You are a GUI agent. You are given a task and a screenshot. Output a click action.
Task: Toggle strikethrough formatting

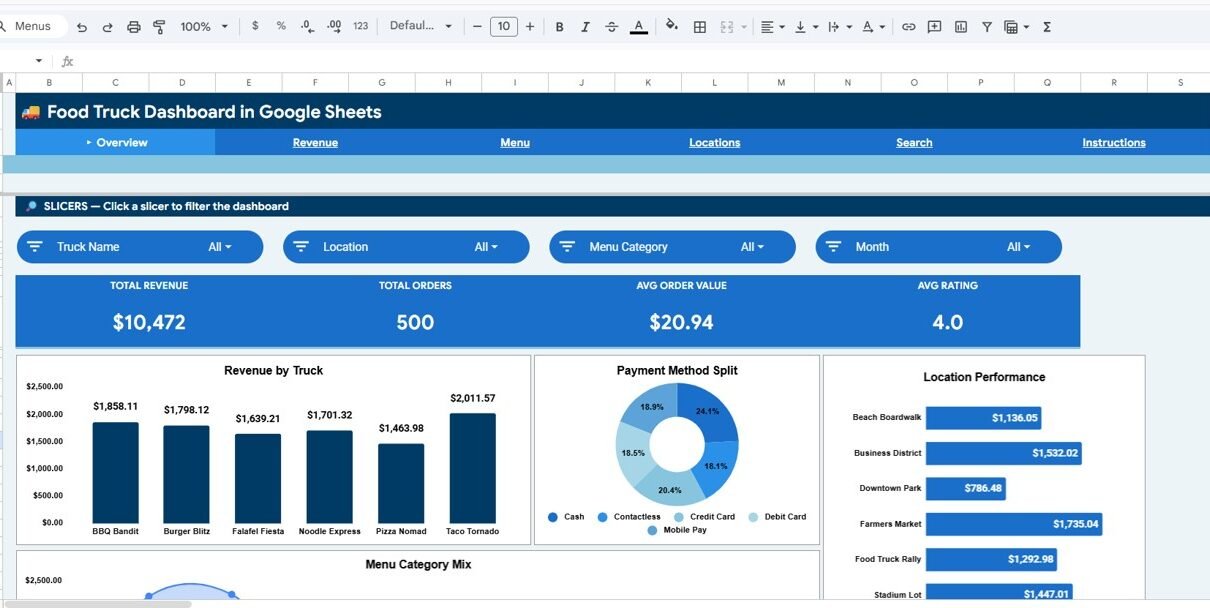click(611, 27)
